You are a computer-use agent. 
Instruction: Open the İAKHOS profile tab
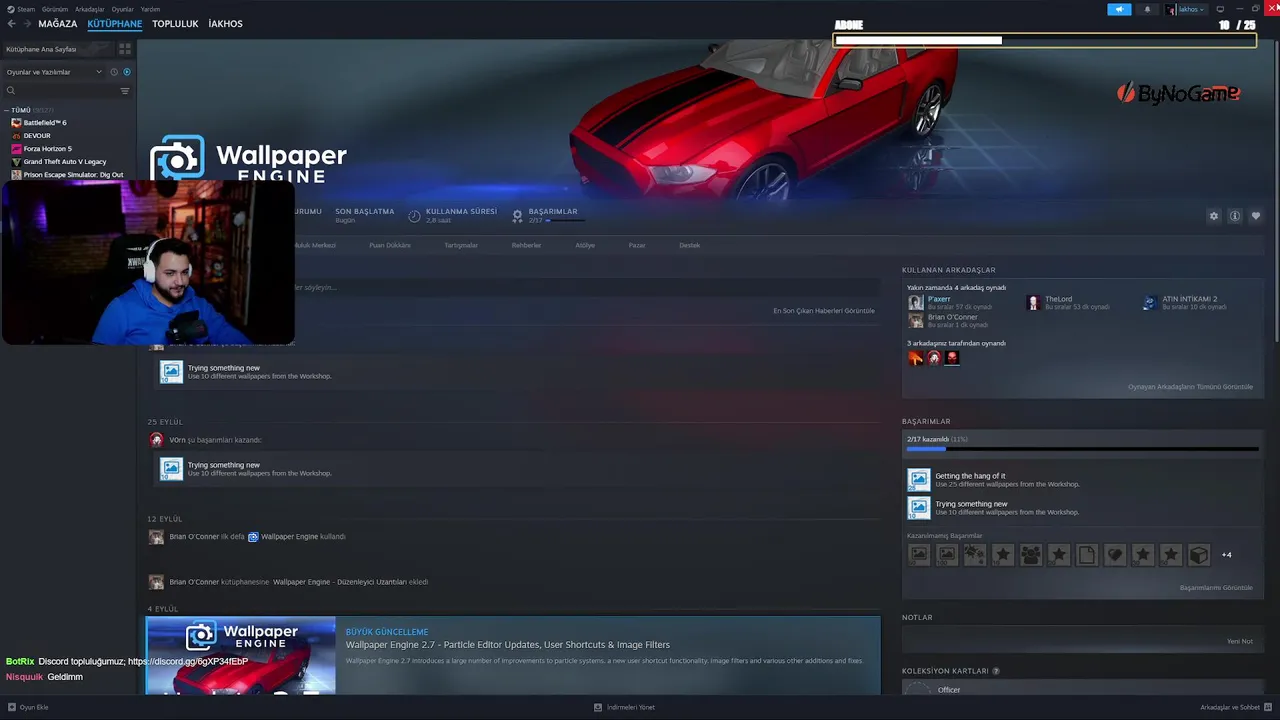(226, 23)
